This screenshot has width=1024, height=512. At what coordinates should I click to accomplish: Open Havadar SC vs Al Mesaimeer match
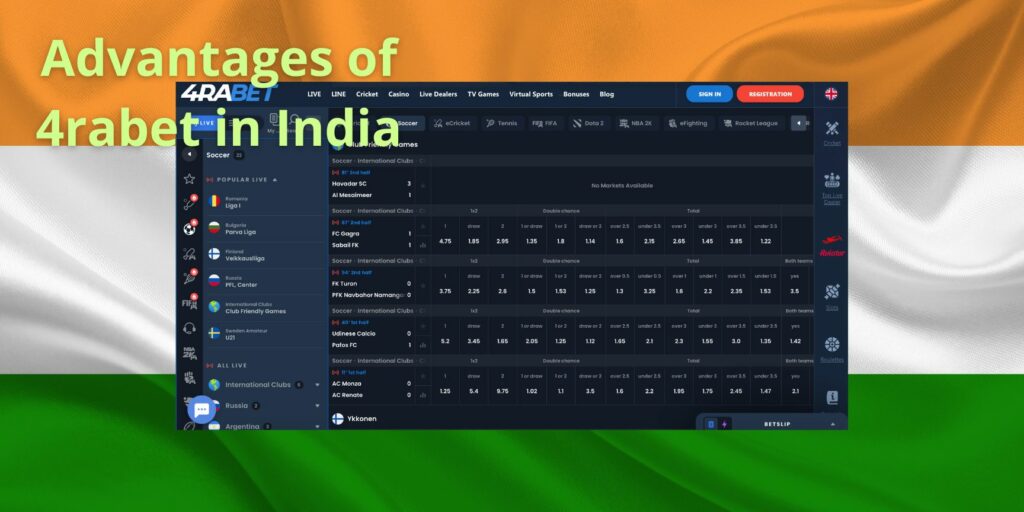click(x=372, y=189)
